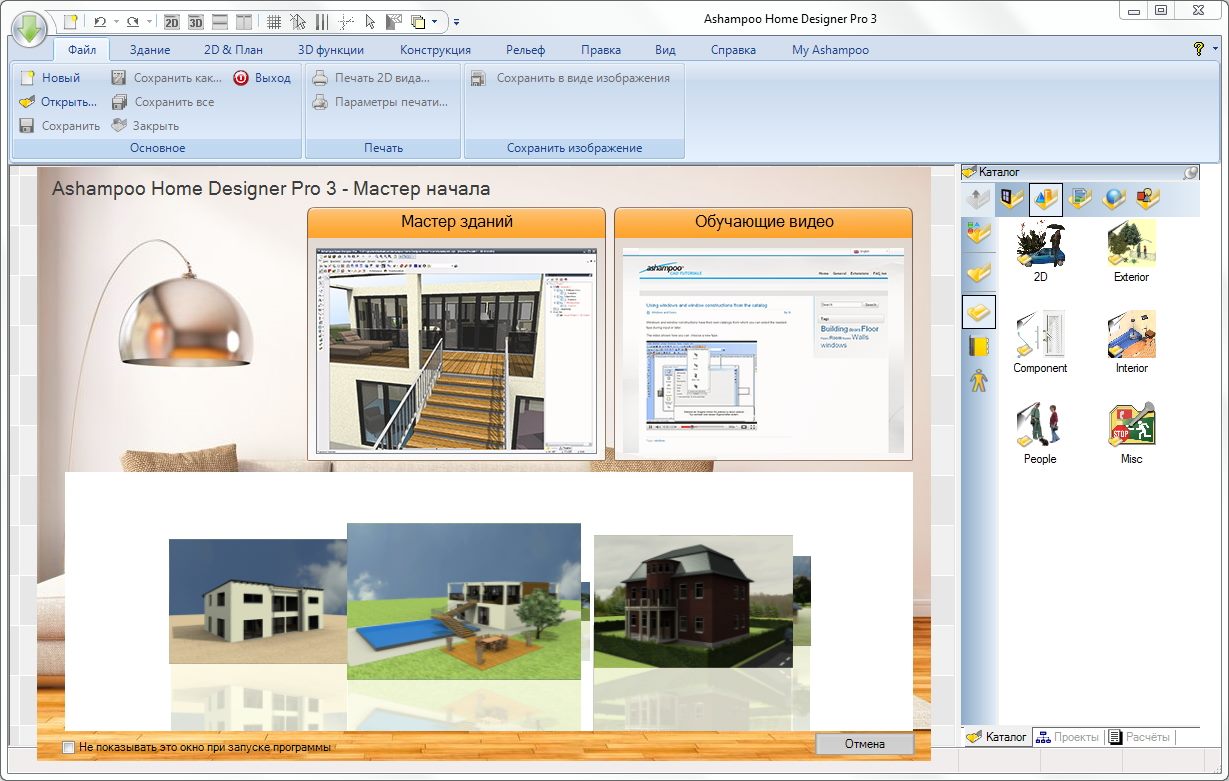Check 'Не показывать это окно' checkbox
This screenshot has width=1229, height=781.
click(68, 747)
